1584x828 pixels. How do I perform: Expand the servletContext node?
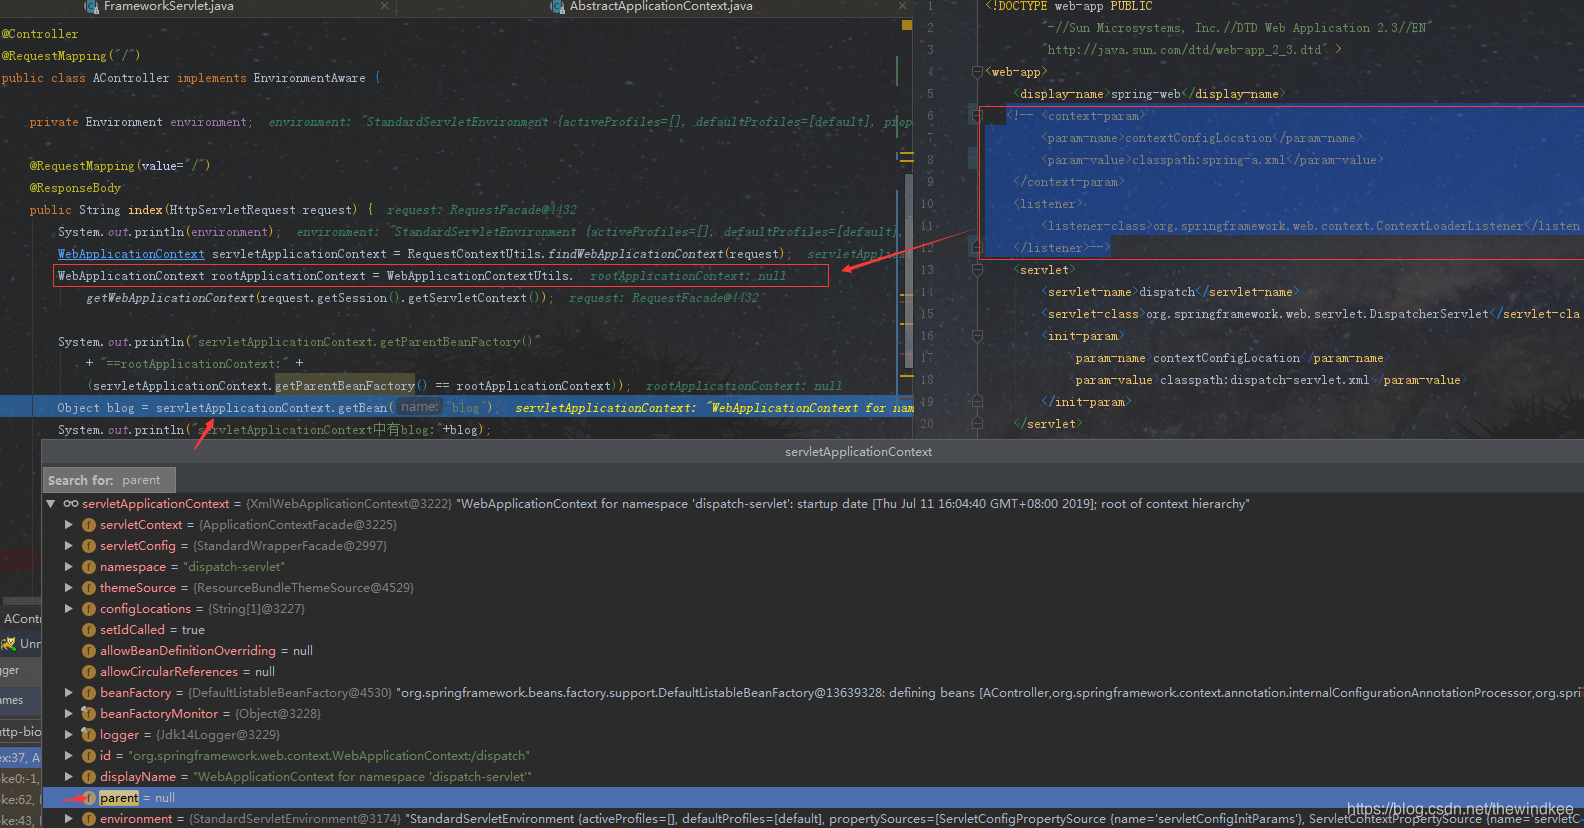(x=69, y=525)
